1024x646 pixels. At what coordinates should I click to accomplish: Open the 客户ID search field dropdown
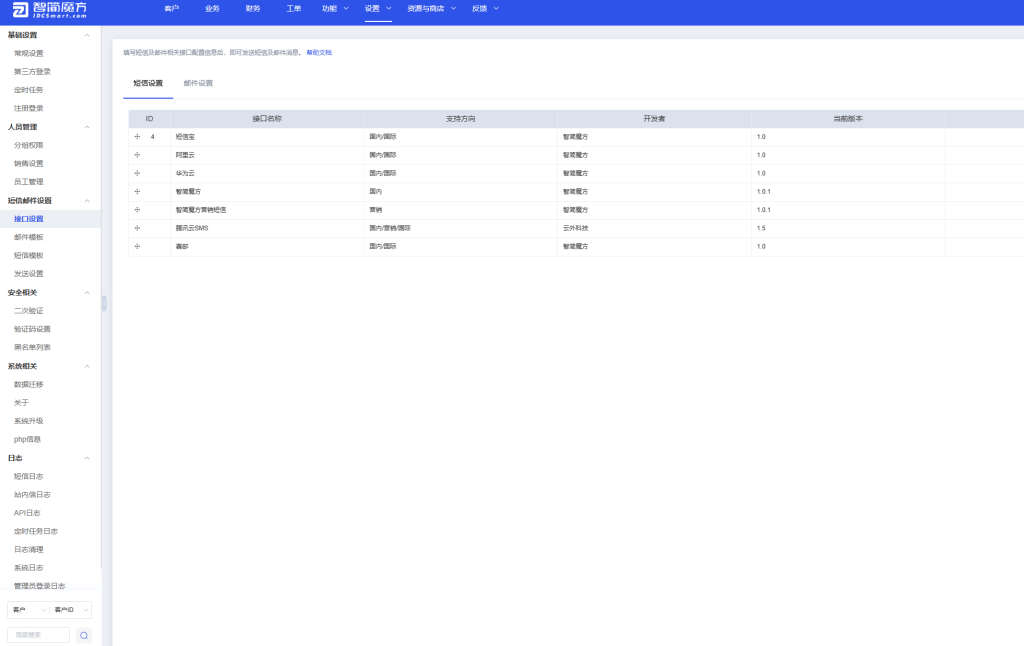click(71, 609)
